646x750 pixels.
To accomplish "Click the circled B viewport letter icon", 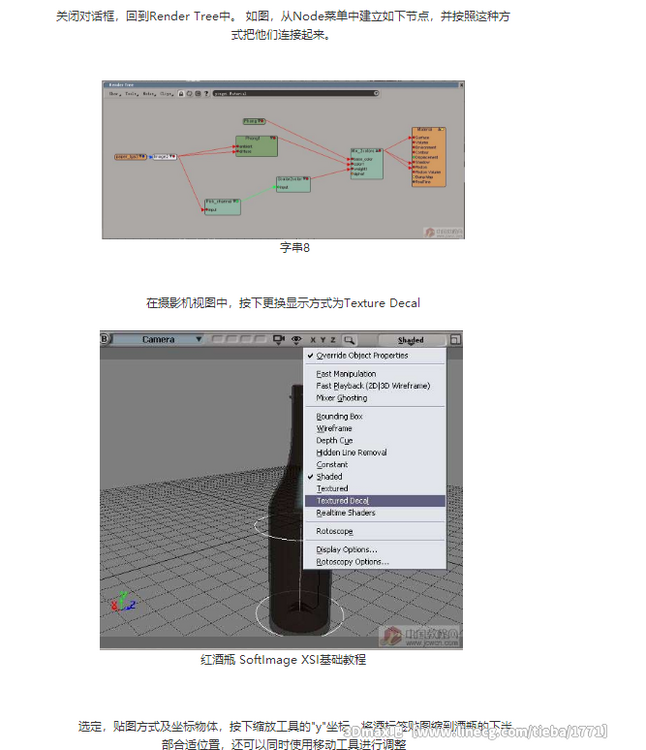I will 106,339.
